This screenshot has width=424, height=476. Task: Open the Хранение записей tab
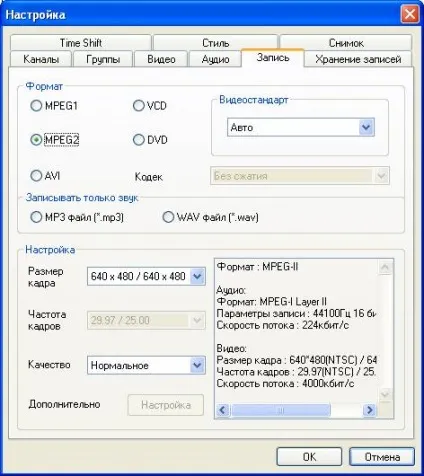click(358, 59)
